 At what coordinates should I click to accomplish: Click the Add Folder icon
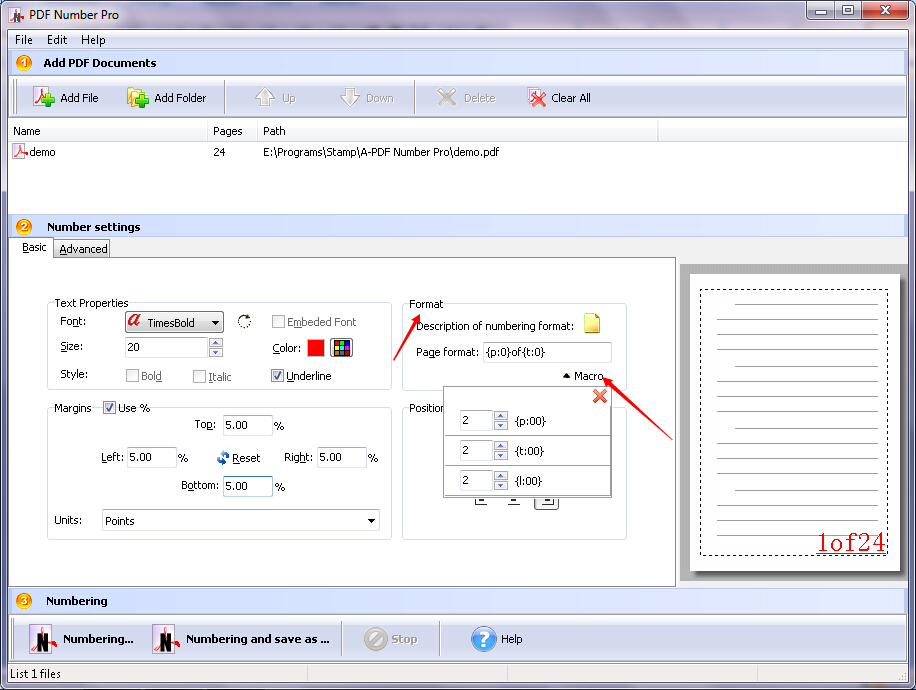138,98
